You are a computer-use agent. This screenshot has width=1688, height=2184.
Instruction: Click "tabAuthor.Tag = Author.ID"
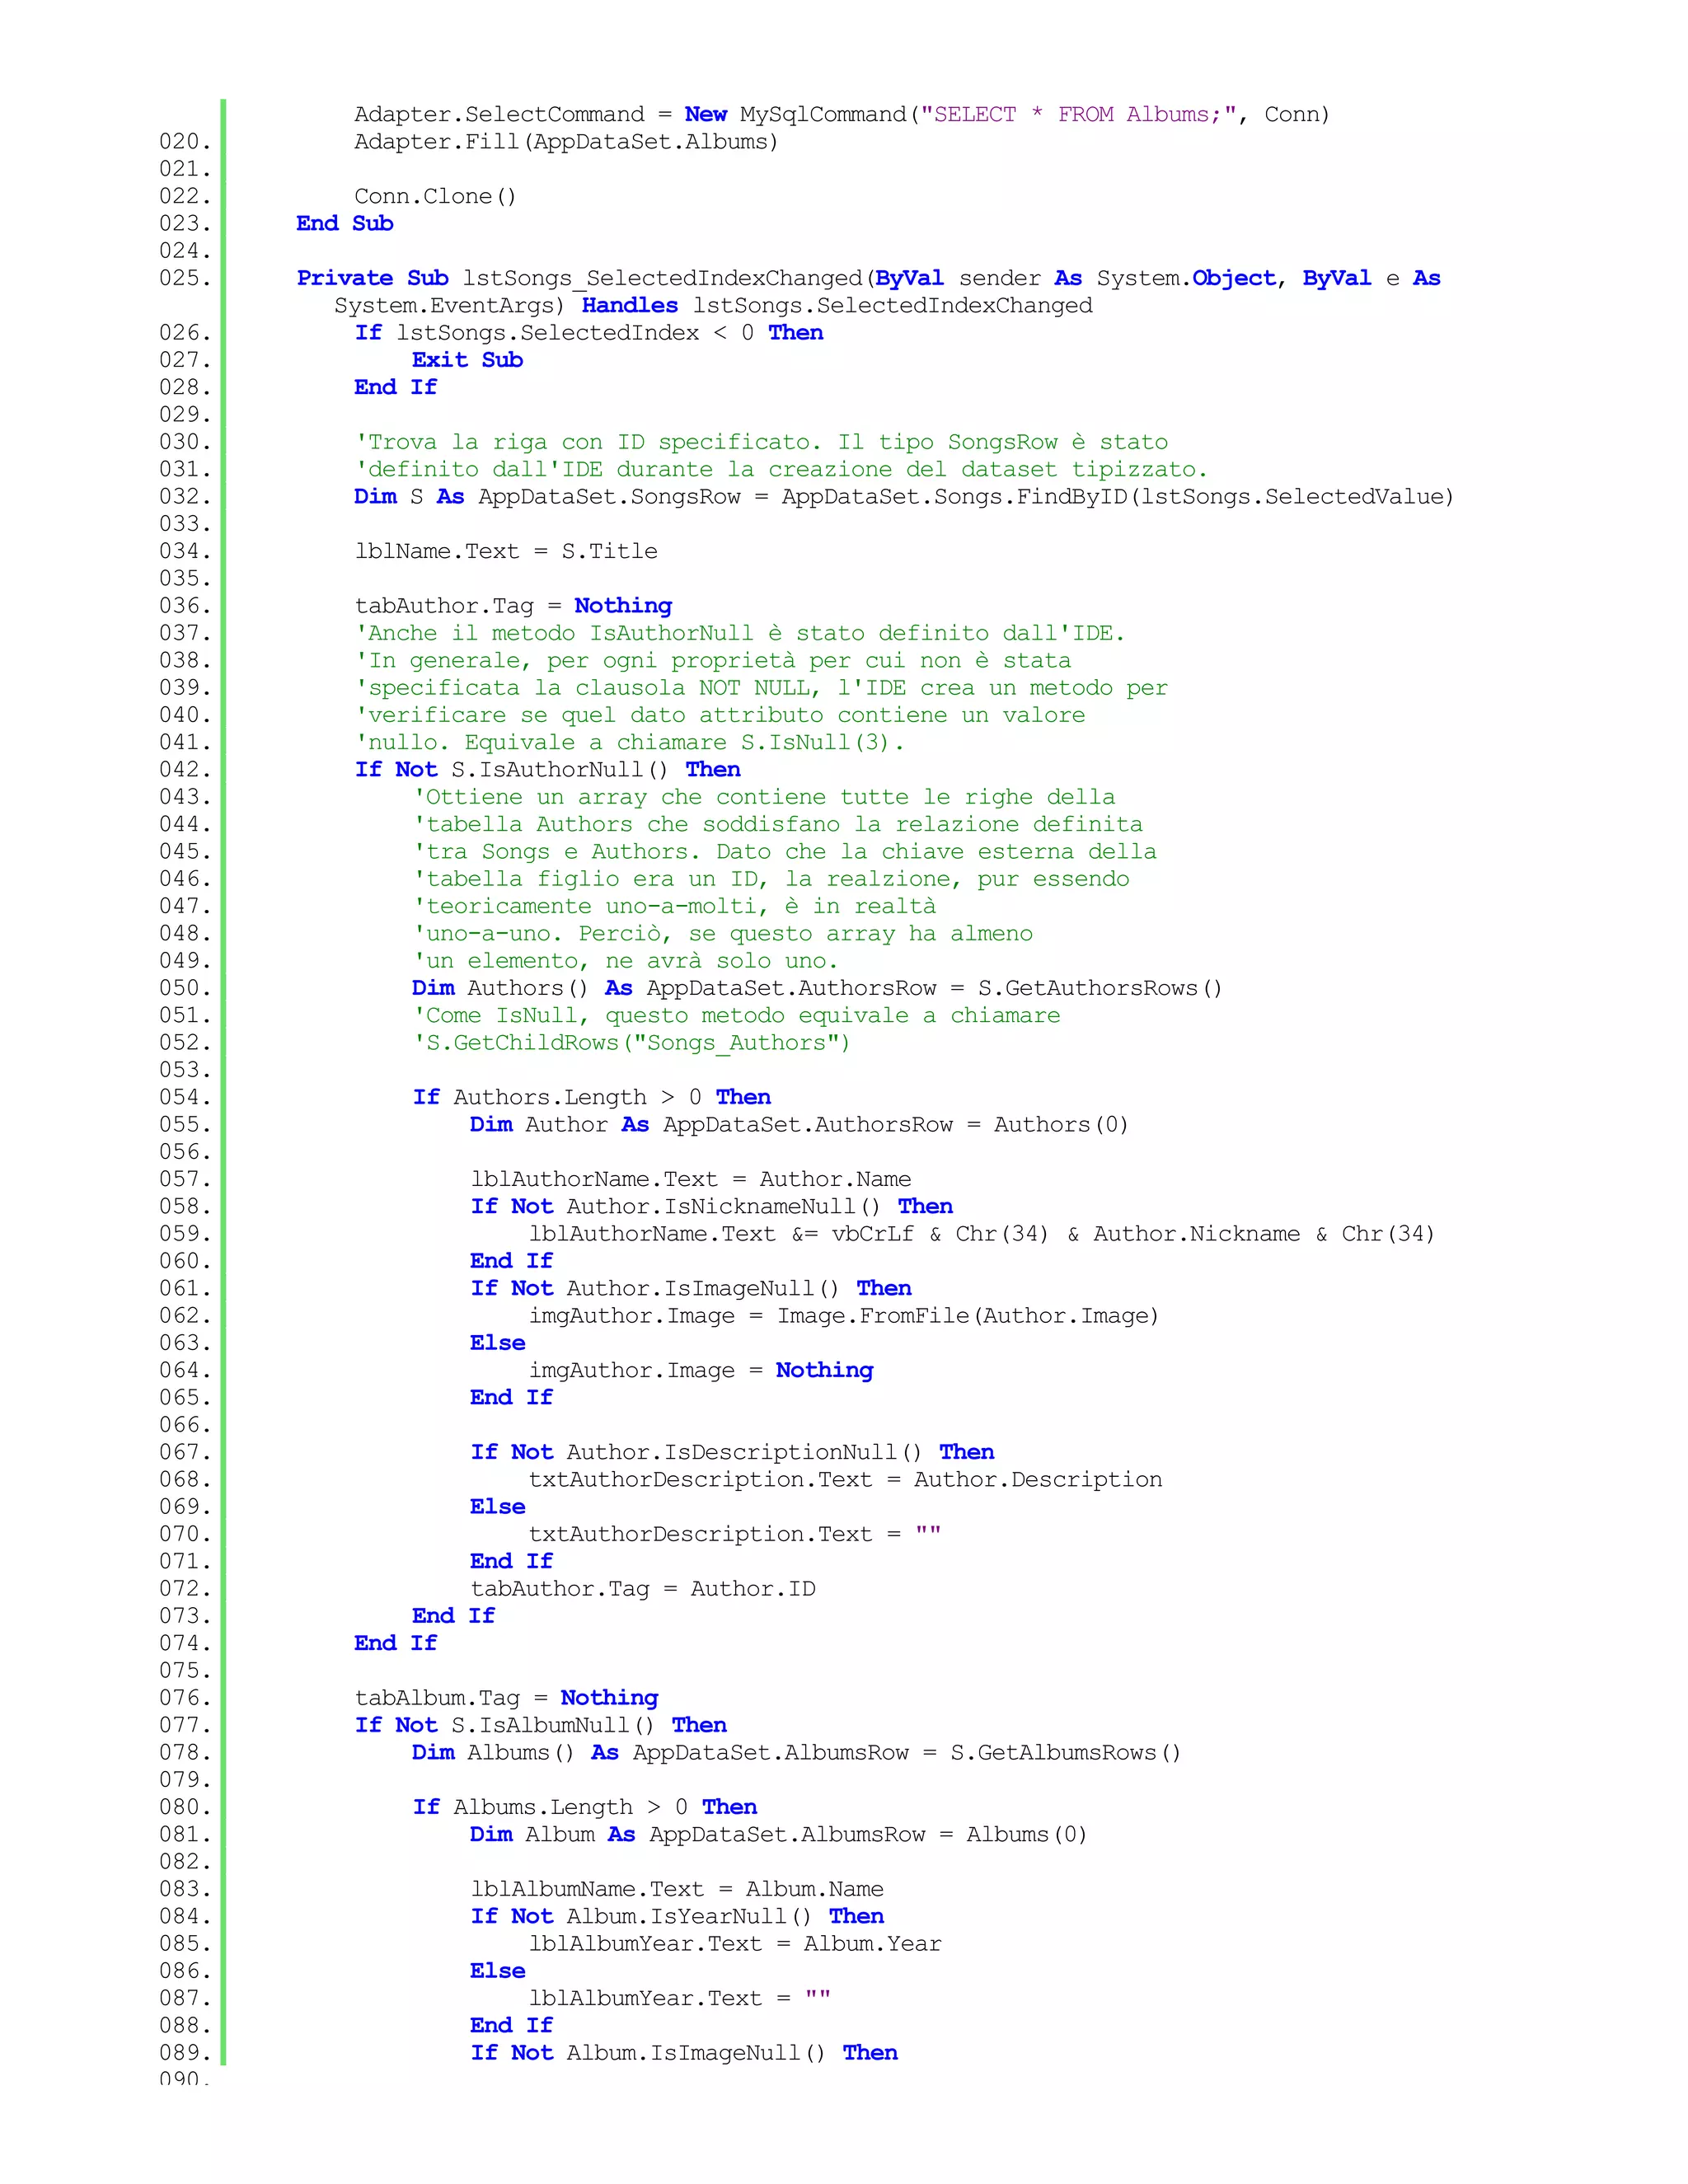[643, 1589]
